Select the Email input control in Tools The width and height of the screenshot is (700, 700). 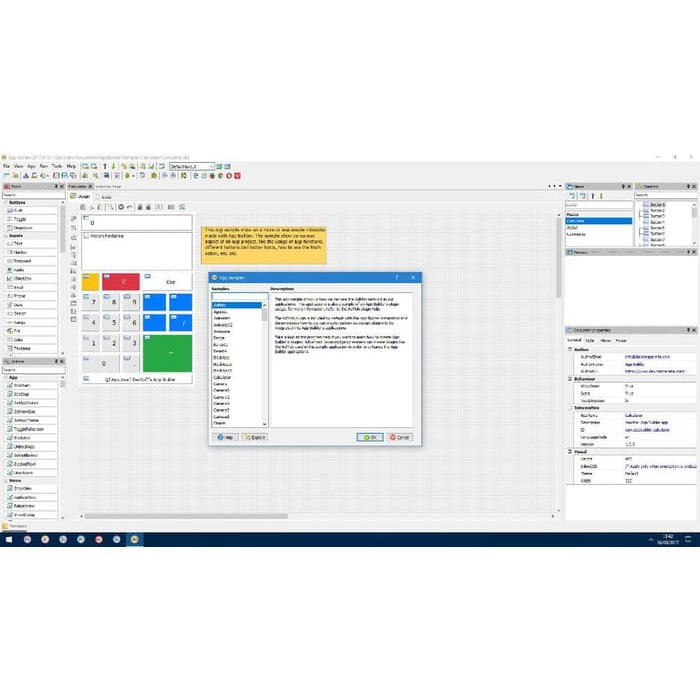point(31,288)
